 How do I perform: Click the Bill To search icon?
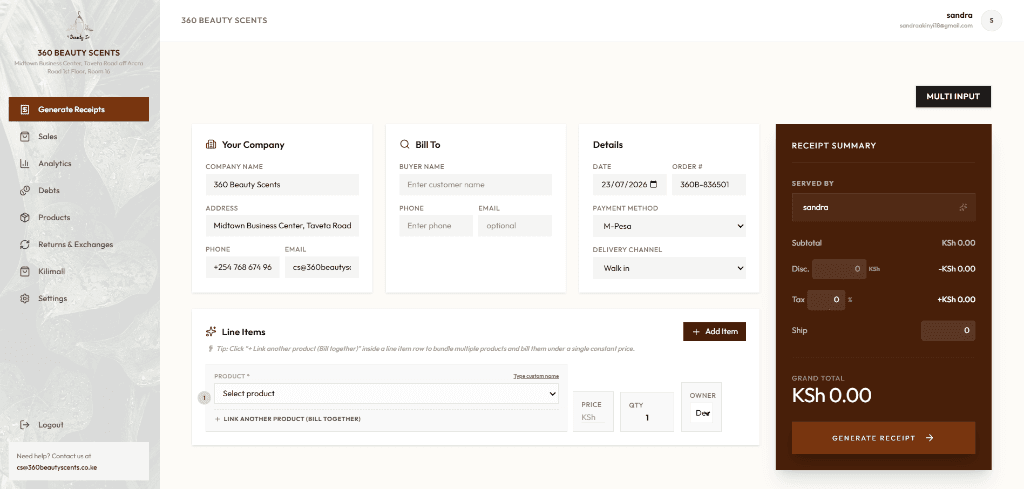point(405,144)
